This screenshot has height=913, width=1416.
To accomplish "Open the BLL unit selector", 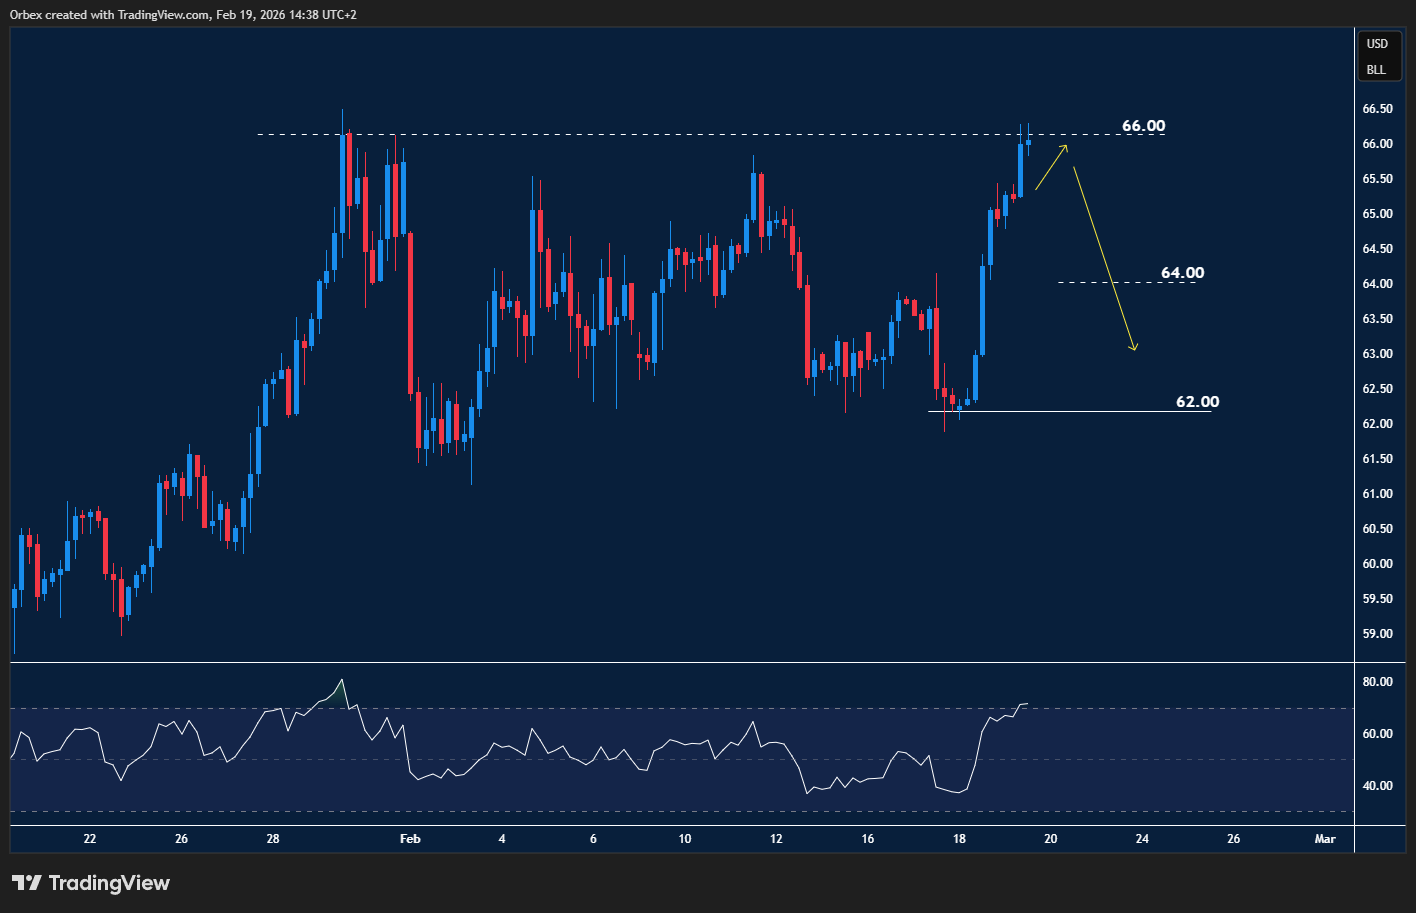I will point(1377,70).
